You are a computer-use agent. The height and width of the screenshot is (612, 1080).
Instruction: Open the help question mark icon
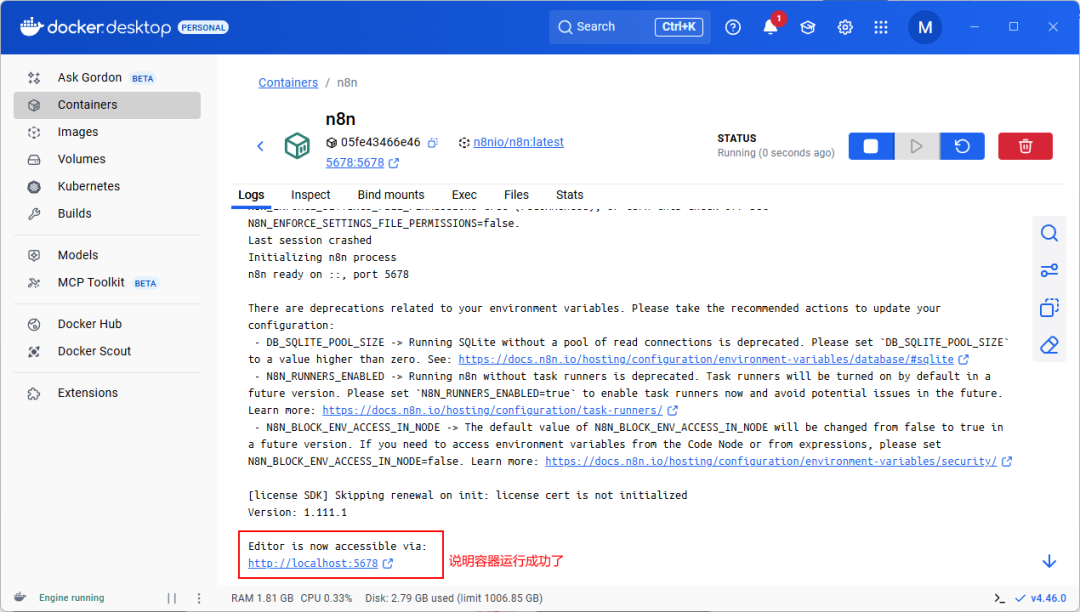pos(733,27)
